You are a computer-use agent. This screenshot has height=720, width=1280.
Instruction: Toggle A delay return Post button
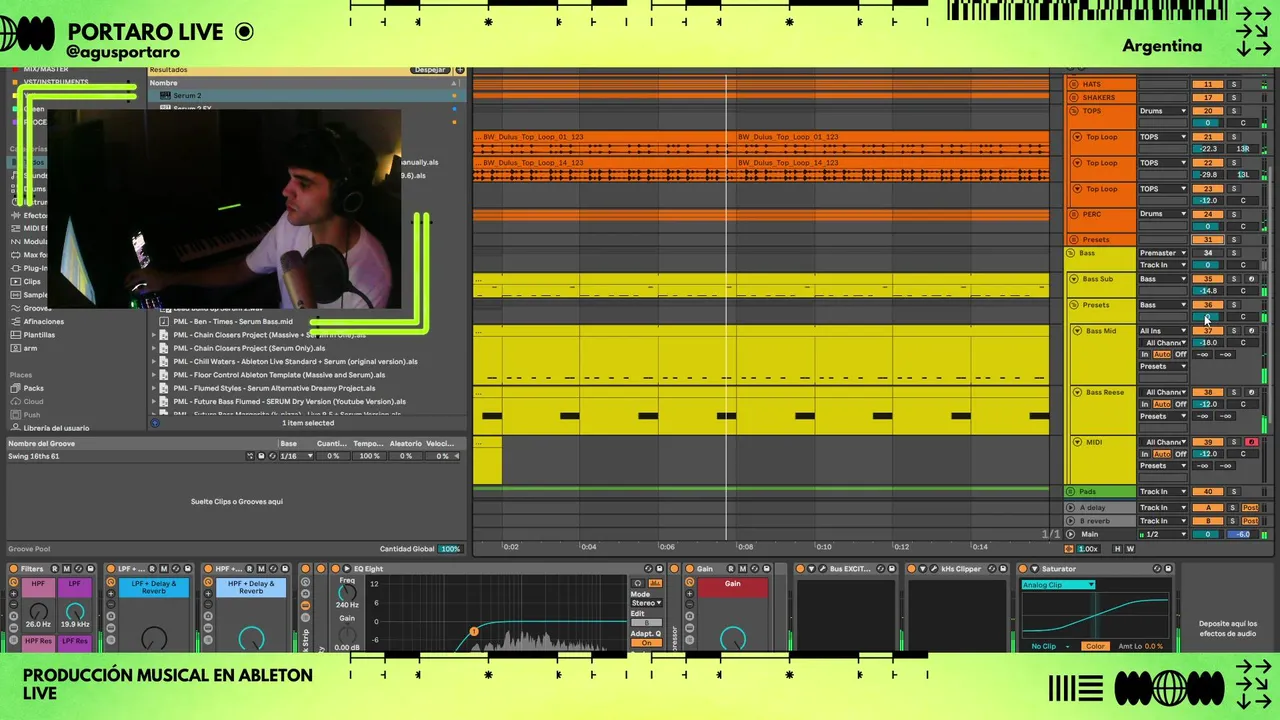click(x=1250, y=508)
